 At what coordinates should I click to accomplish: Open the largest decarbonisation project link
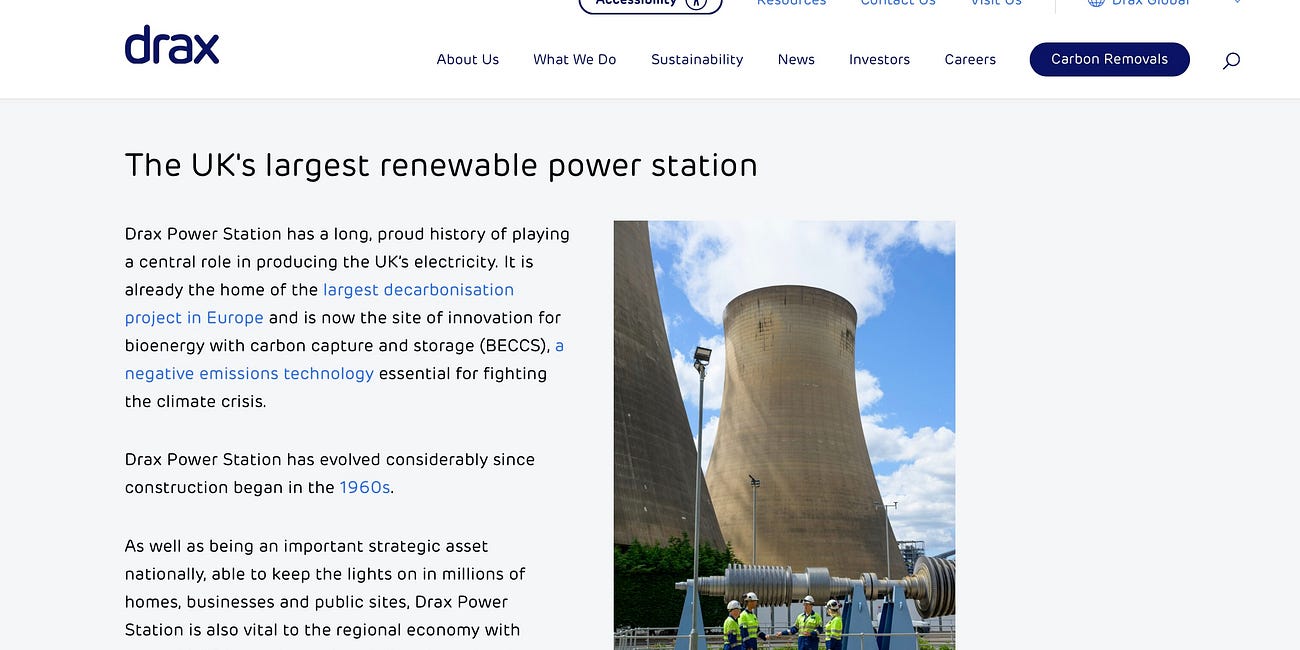pyautogui.click(x=319, y=304)
